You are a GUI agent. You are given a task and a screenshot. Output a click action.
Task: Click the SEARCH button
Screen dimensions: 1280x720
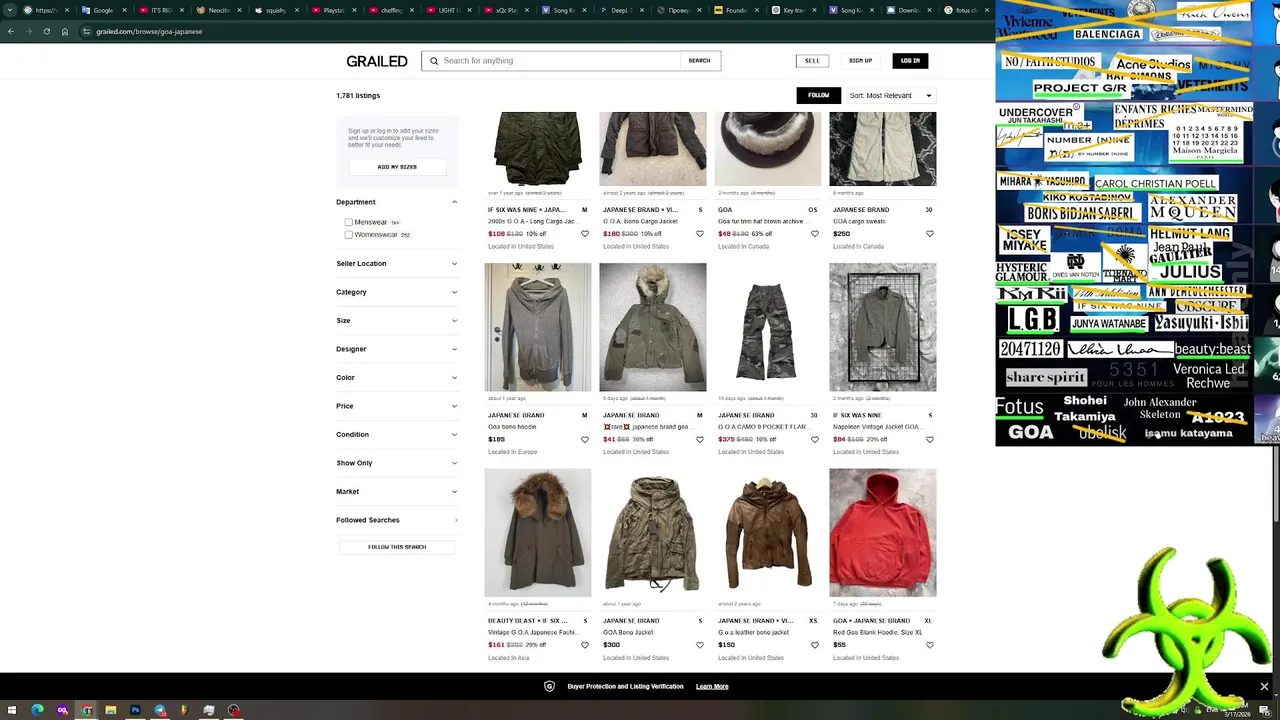(x=699, y=61)
